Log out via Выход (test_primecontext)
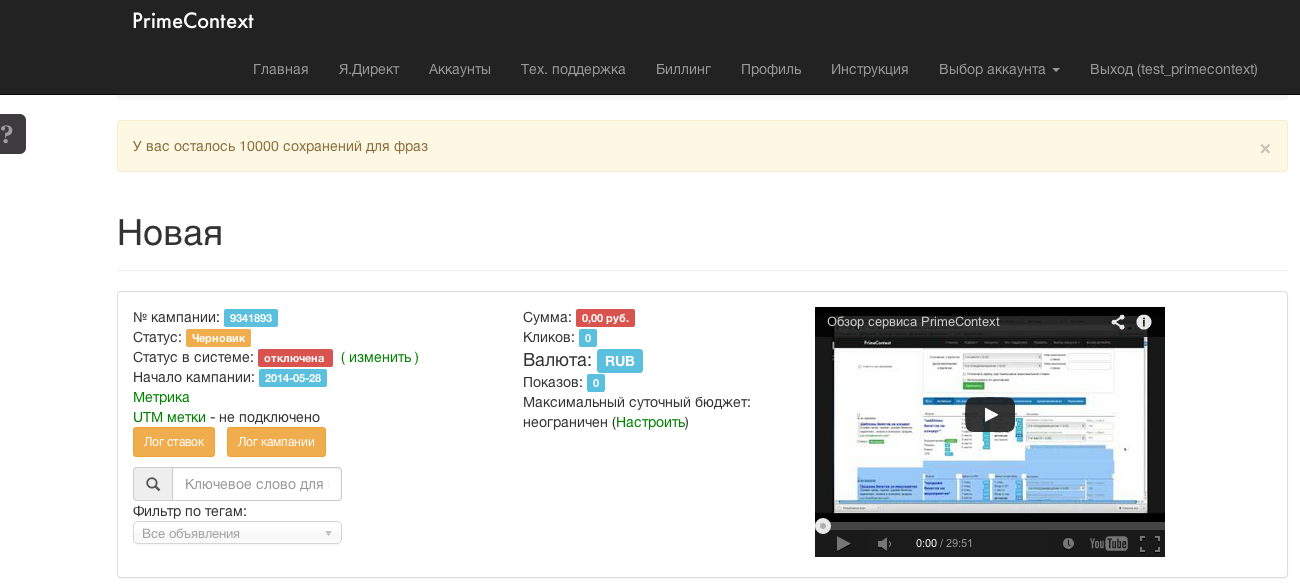The image size is (1300, 584). point(1174,69)
